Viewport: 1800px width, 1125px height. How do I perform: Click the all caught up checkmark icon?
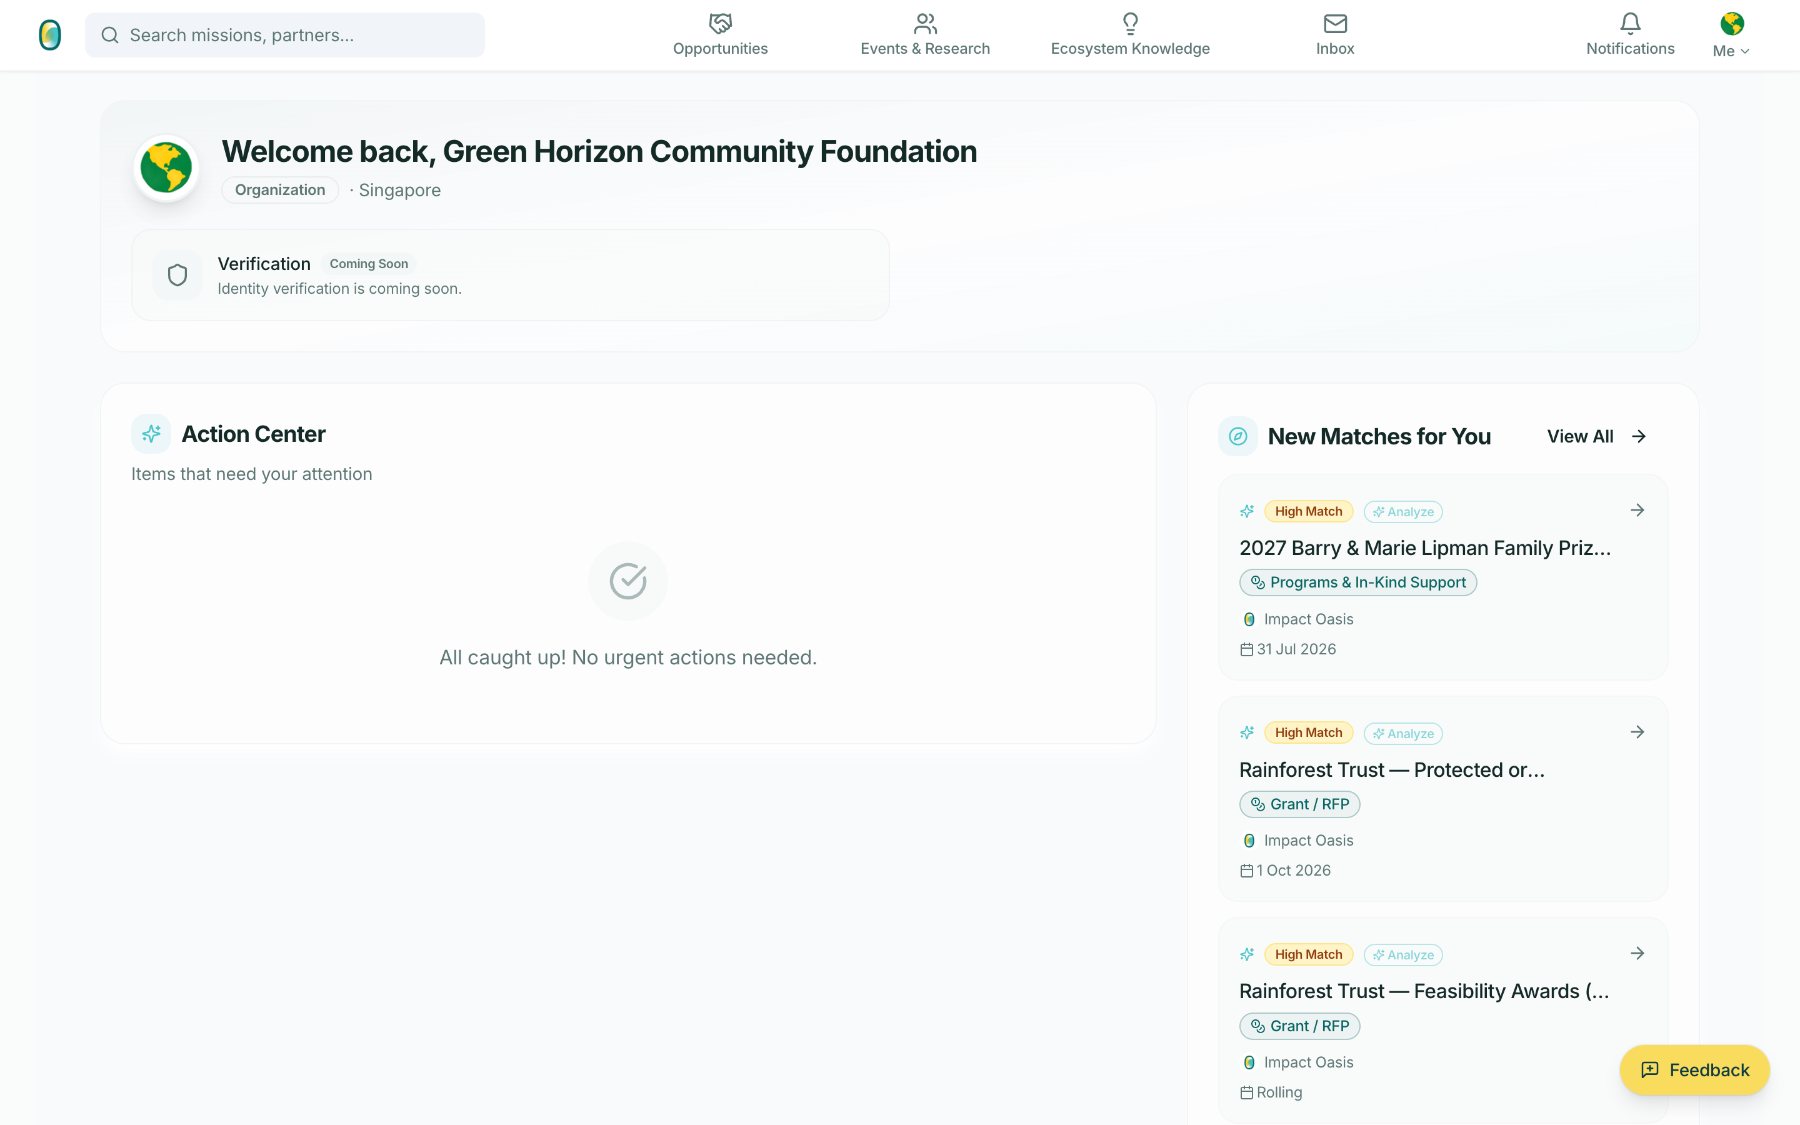tap(628, 581)
